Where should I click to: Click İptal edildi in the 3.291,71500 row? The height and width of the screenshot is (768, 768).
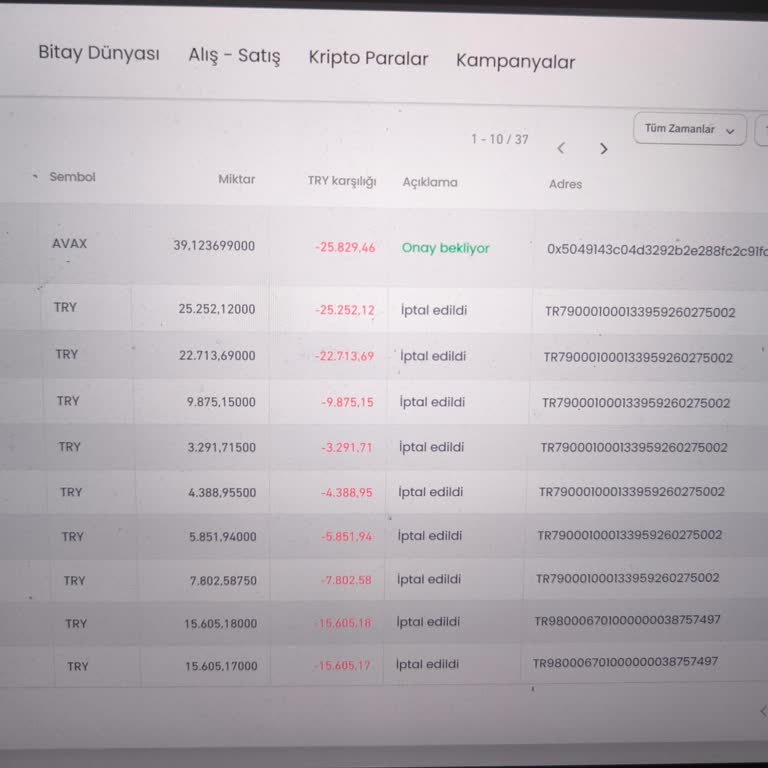tap(432, 447)
